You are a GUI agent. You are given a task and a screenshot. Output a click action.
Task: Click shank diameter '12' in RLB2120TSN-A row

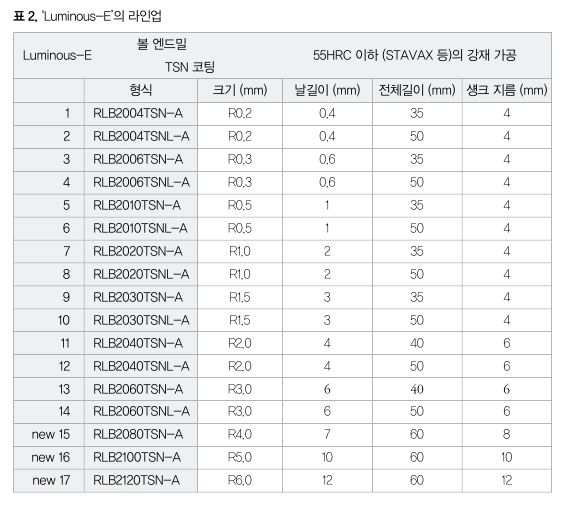click(x=506, y=480)
